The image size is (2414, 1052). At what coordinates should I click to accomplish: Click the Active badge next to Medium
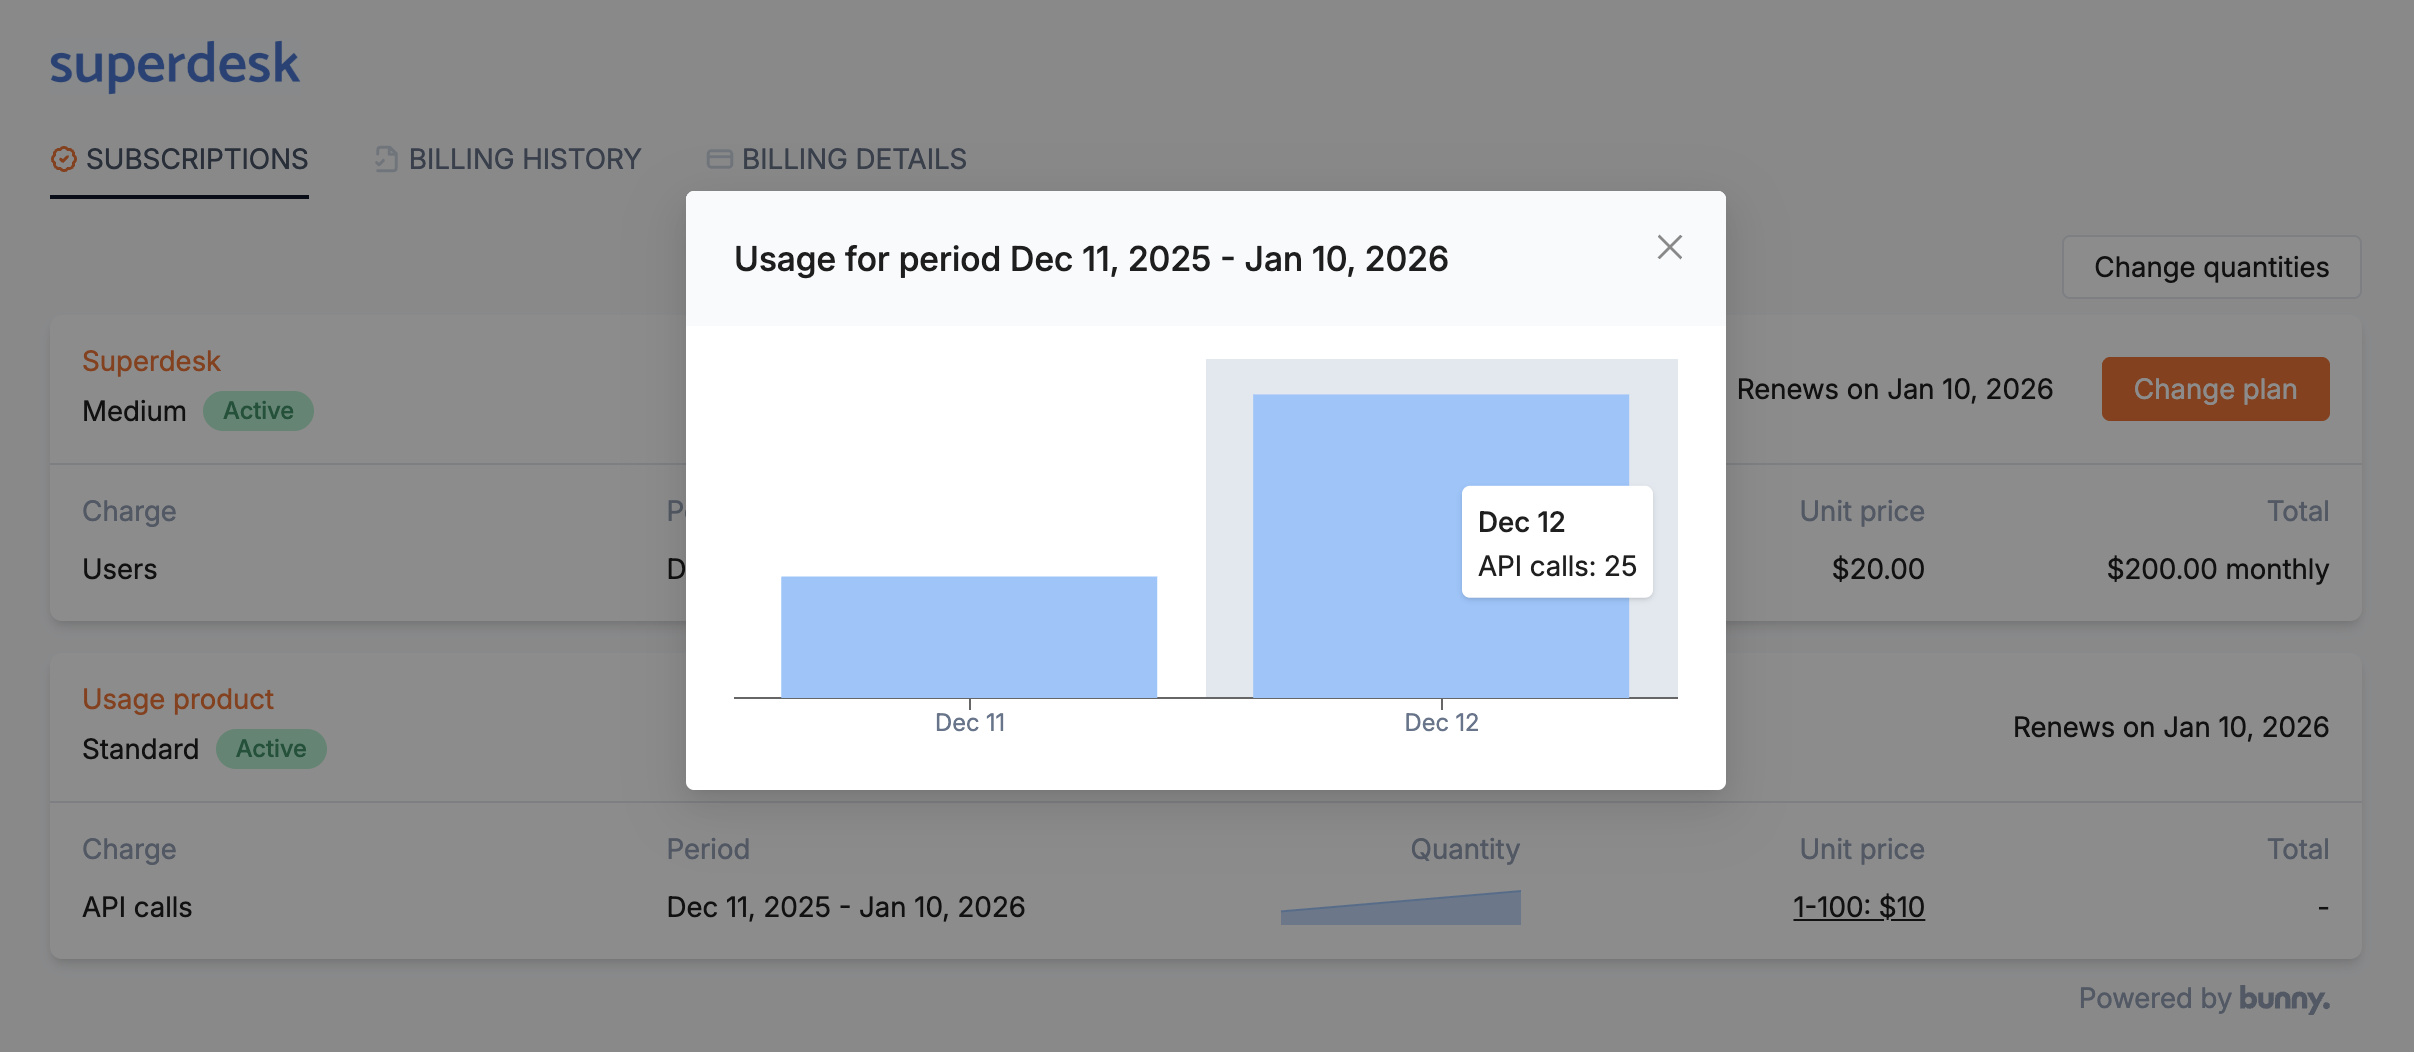[x=258, y=411]
